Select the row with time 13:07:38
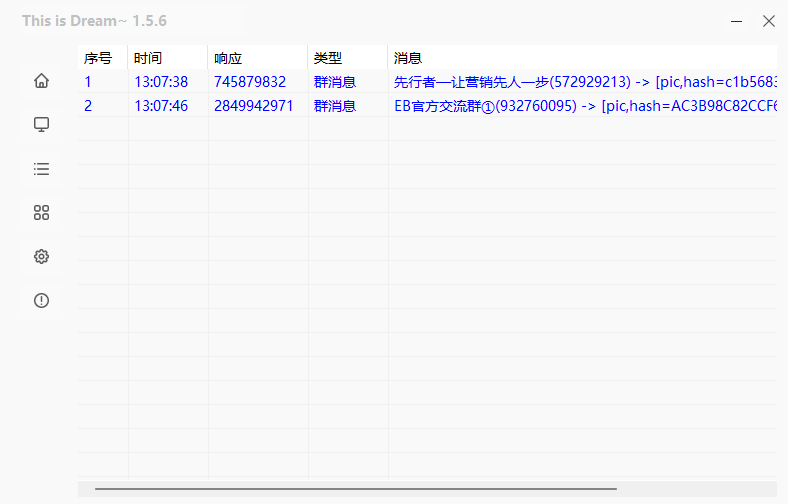788x504 pixels. click(x=161, y=82)
